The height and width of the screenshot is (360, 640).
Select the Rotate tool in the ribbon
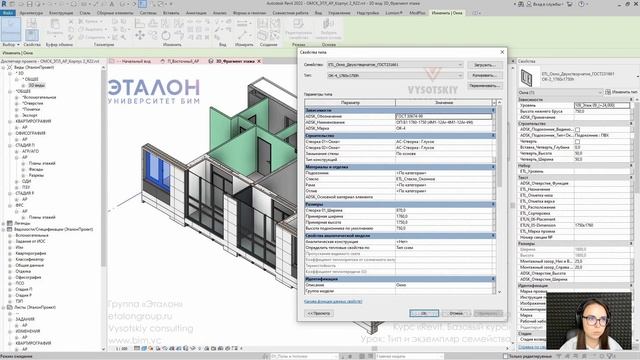click(x=166, y=36)
